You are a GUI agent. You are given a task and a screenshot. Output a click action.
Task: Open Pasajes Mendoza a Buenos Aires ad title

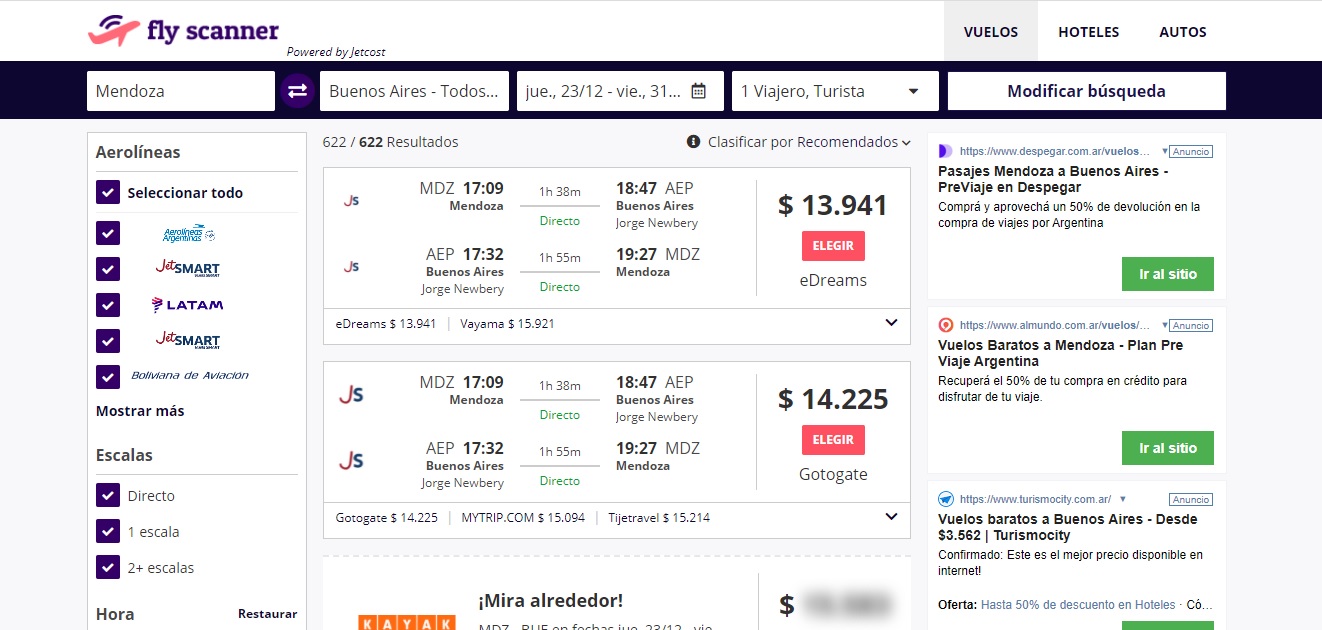1053,179
